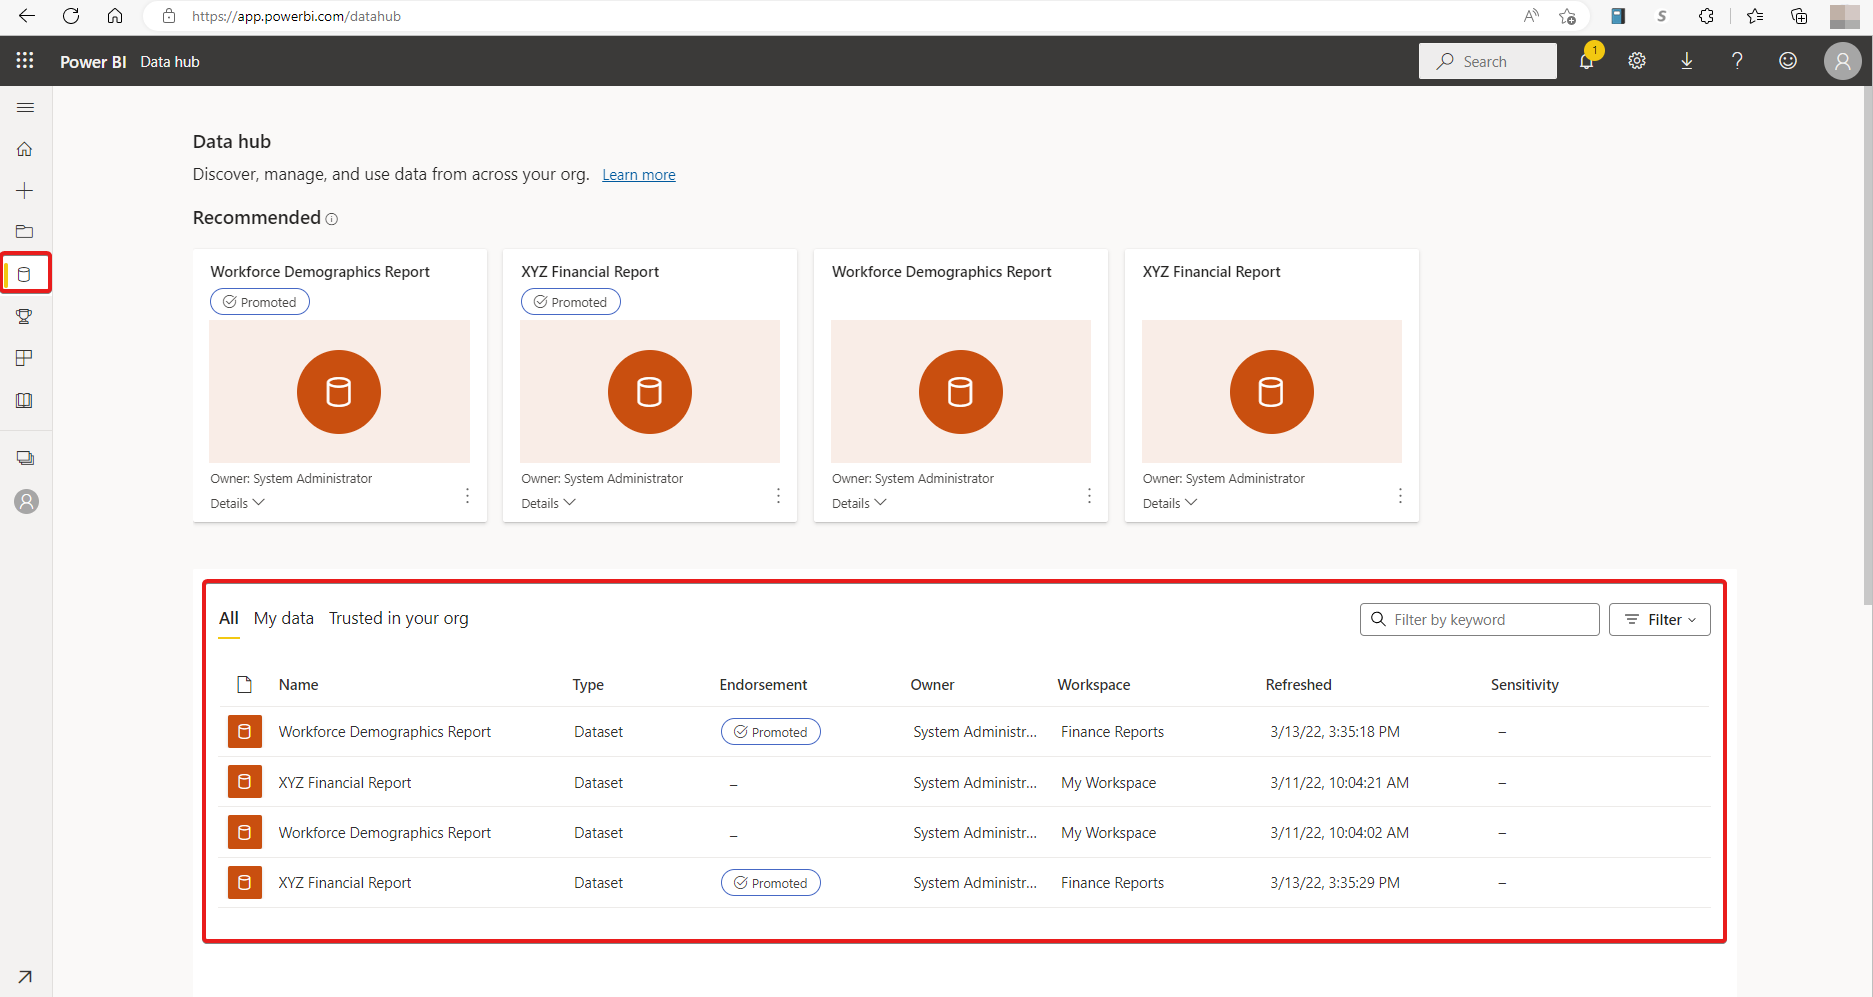Click the Learn more link
This screenshot has height=997, width=1873.
[638, 175]
